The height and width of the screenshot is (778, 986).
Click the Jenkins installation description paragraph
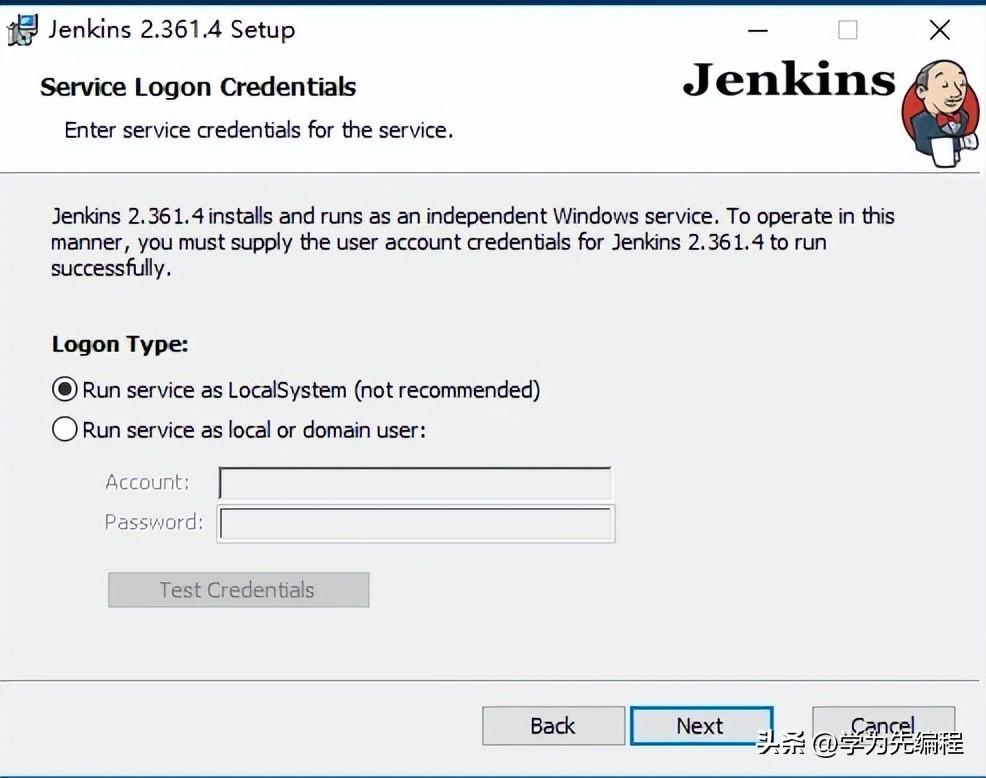pos(472,242)
